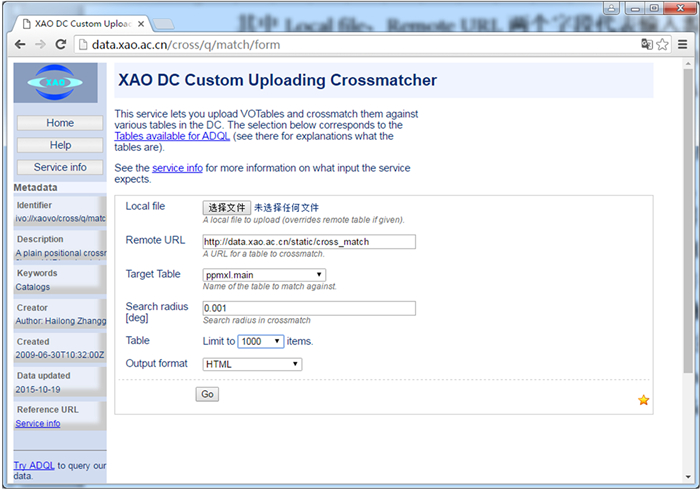The height and width of the screenshot is (489, 700).
Task: Click the translate page icon
Action: point(647,45)
